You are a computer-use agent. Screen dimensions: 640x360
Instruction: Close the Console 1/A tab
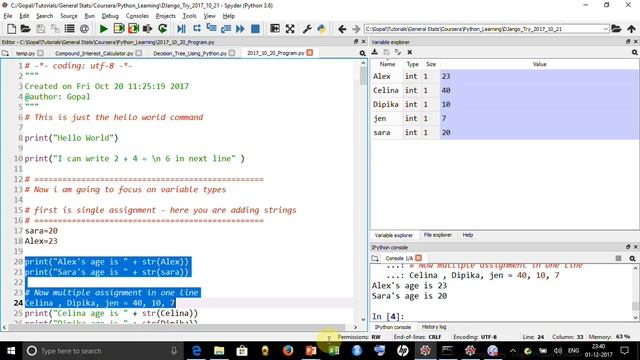pyautogui.click(x=418, y=258)
